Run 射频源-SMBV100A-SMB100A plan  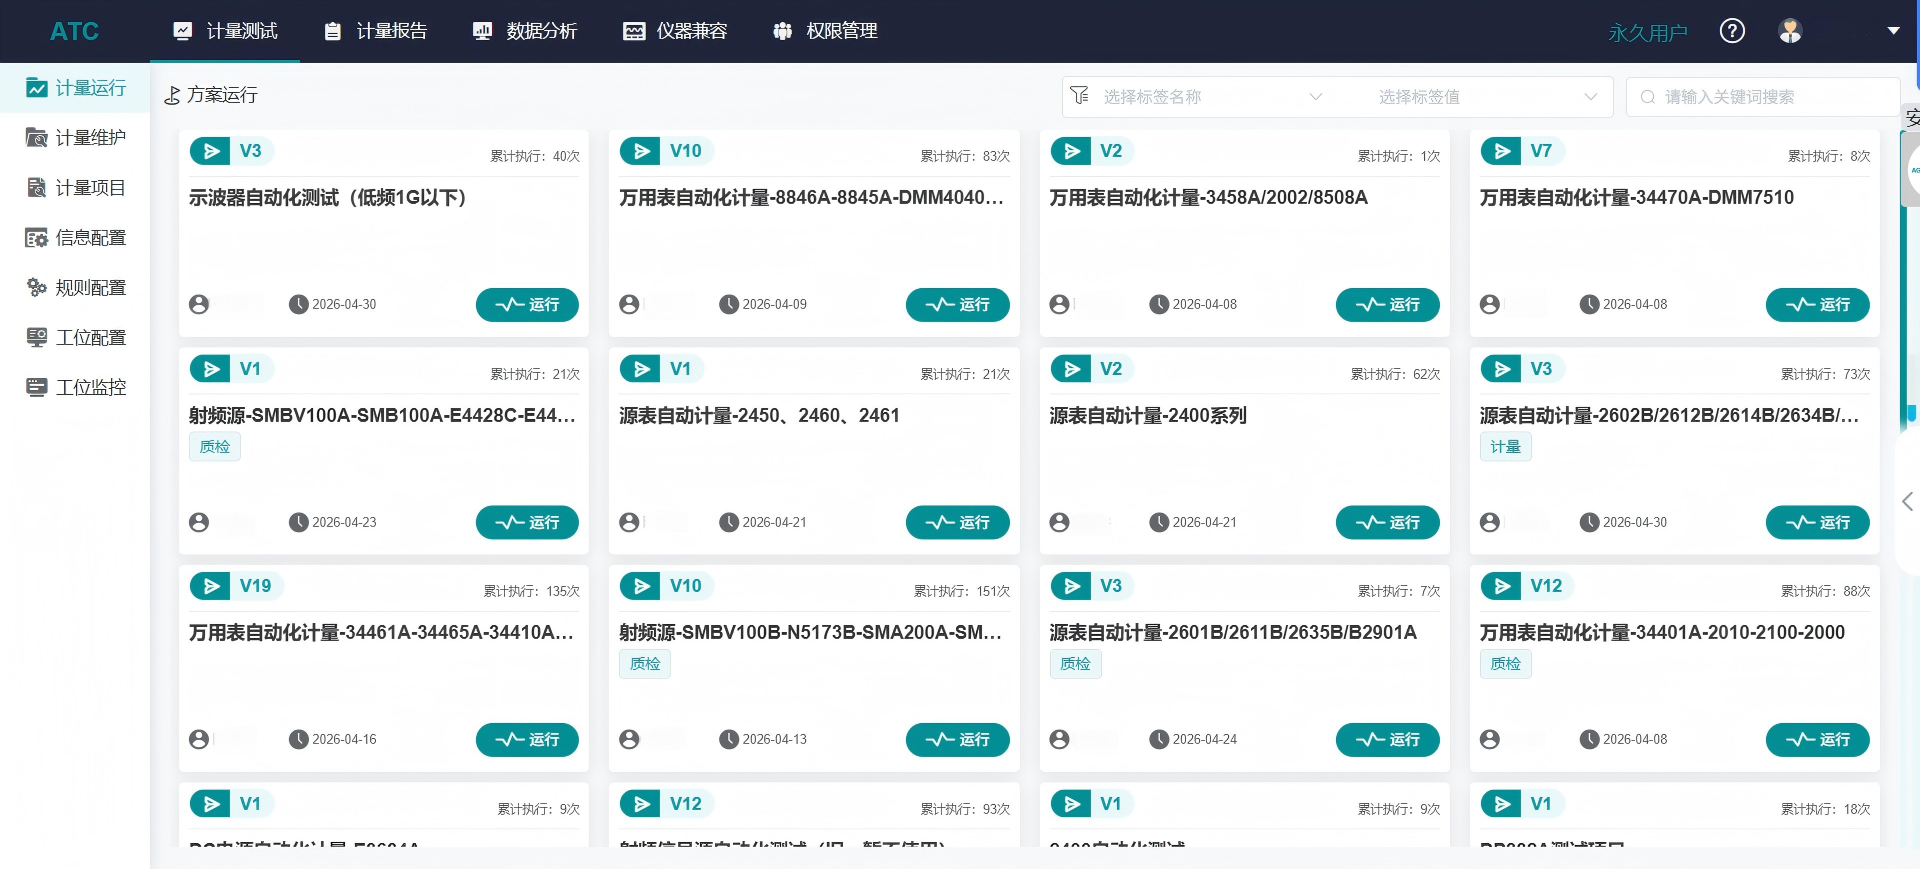click(x=527, y=522)
